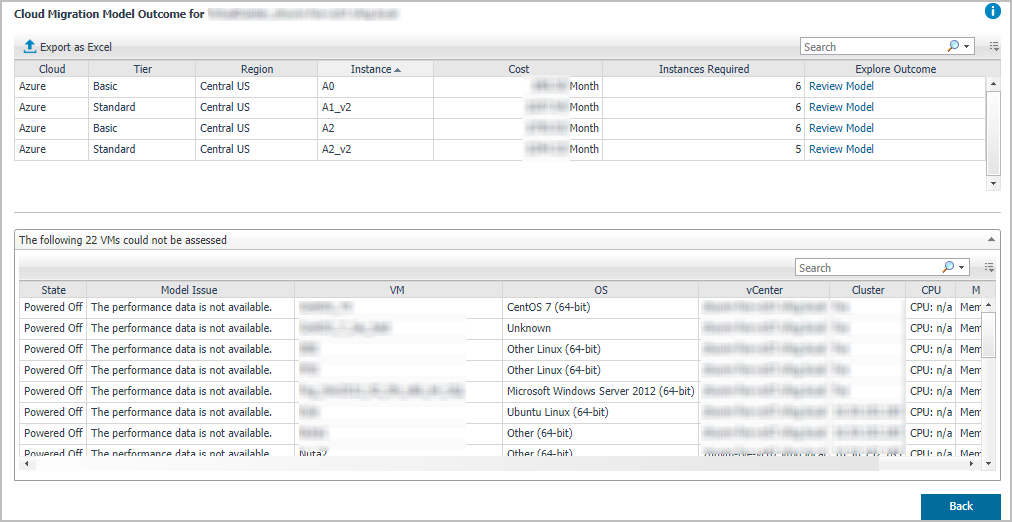Open Review Model for instance A1_v2
This screenshot has height=522, width=1012.
coord(841,107)
